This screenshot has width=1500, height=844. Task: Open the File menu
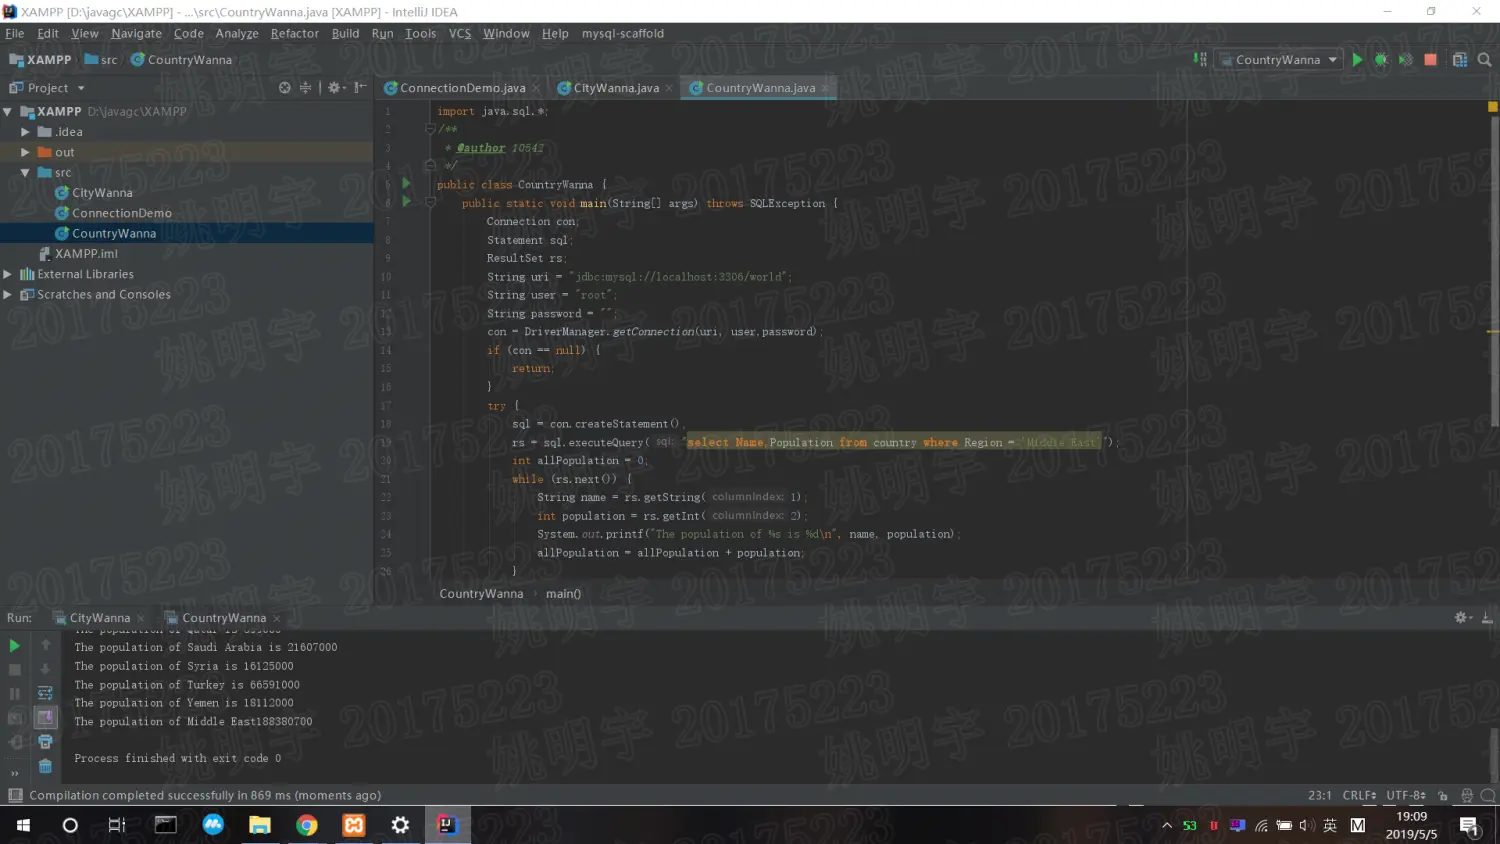pos(15,33)
